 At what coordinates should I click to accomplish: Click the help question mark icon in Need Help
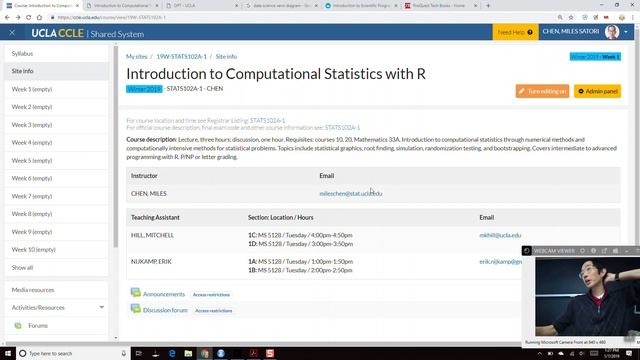(x=530, y=32)
